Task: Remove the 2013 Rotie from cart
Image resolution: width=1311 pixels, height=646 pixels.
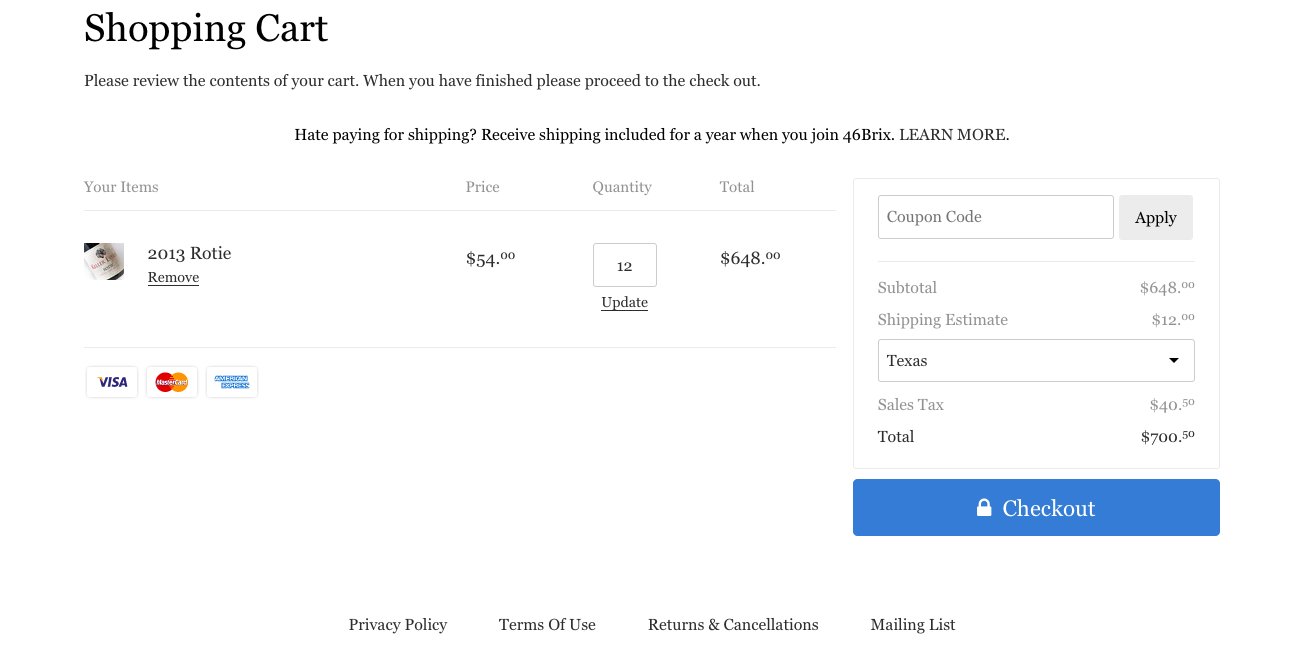Action: (173, 278)
